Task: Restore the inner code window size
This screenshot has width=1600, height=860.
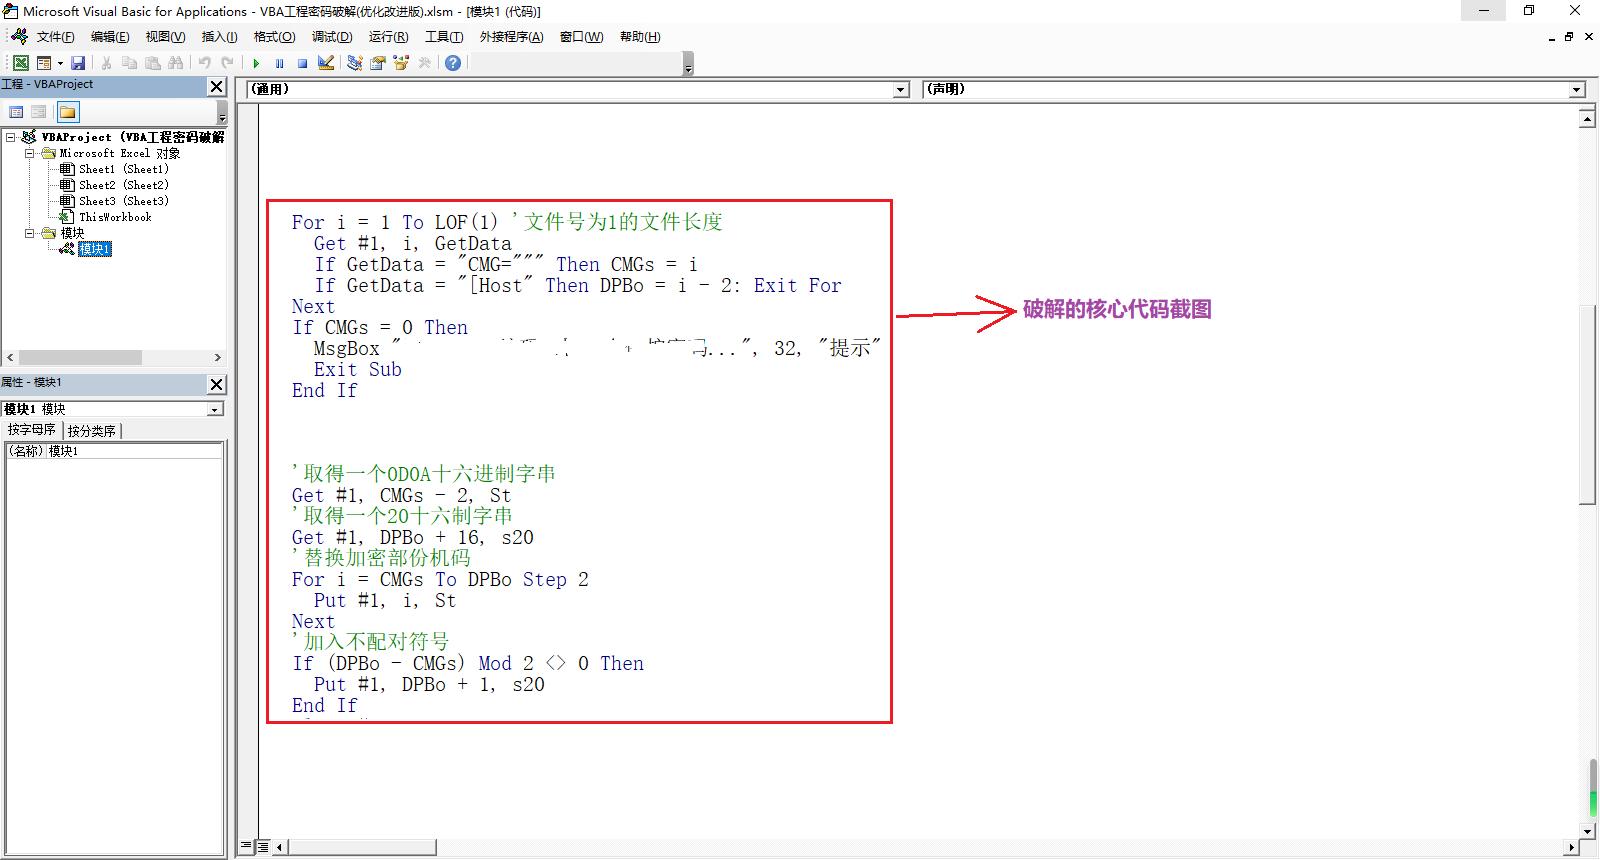Action: [1569, 37]
